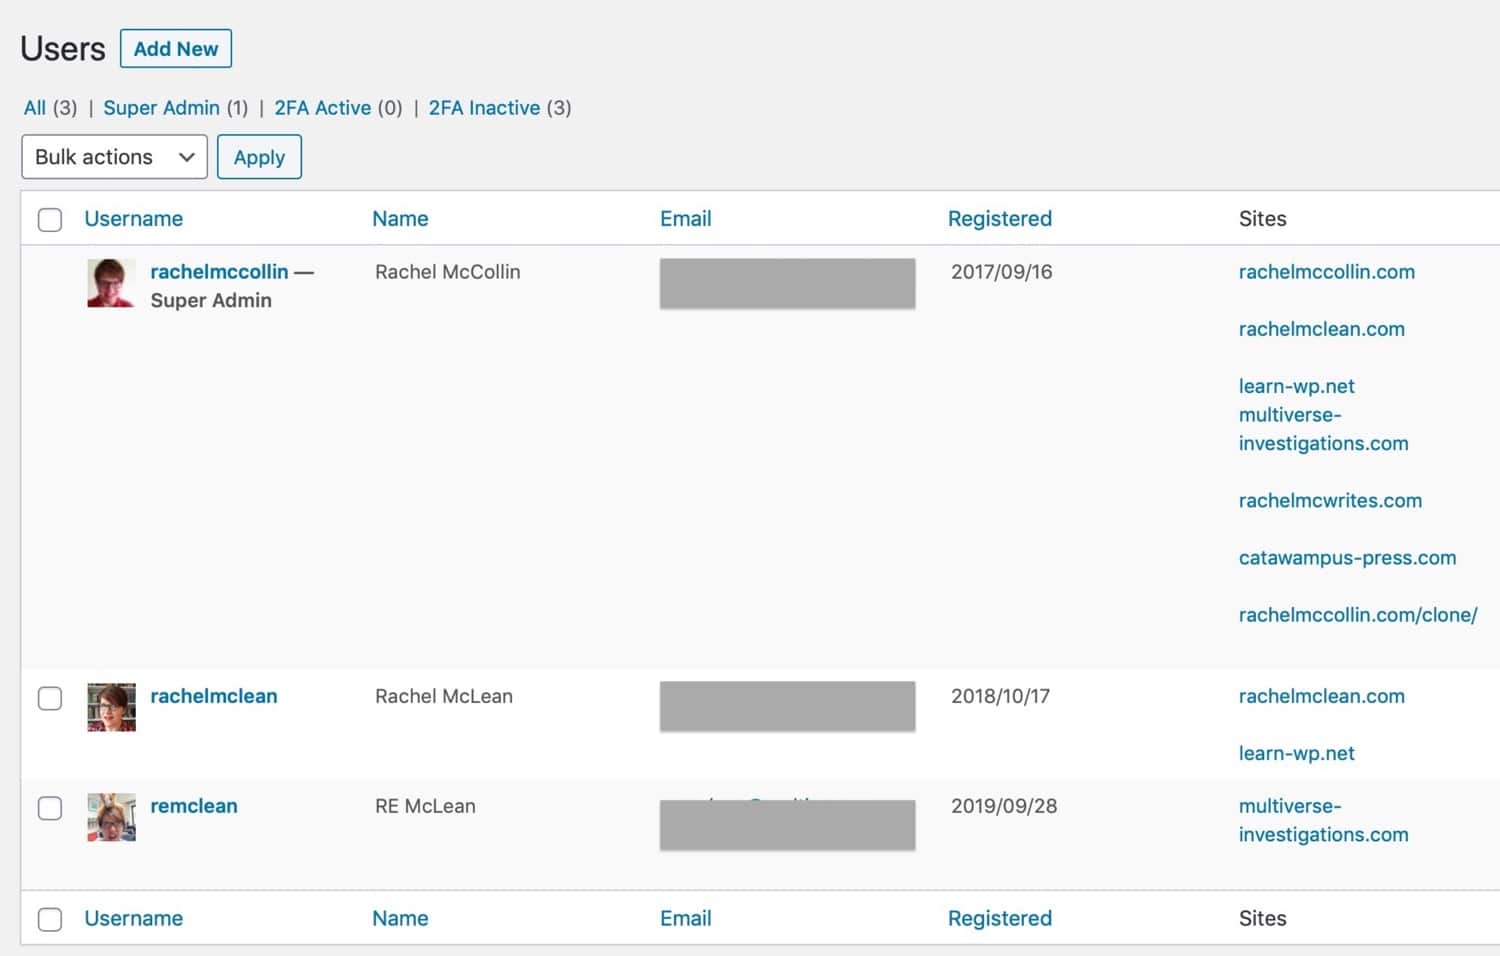Click the remclean user avatar
Viewport: 1500px width, 956px height.
(111, 817)
